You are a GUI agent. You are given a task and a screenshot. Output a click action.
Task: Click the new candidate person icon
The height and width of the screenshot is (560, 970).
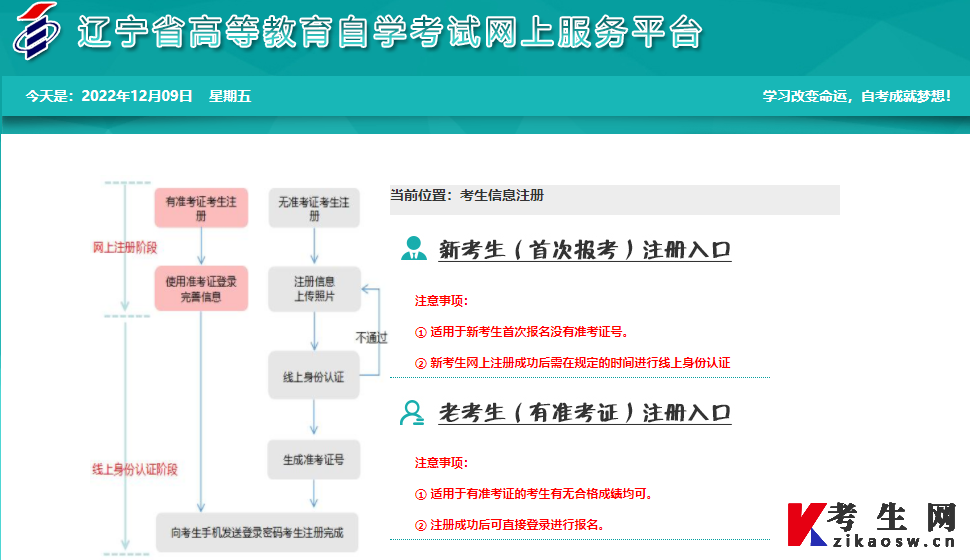pyautogui.click(x=414, y=248)
